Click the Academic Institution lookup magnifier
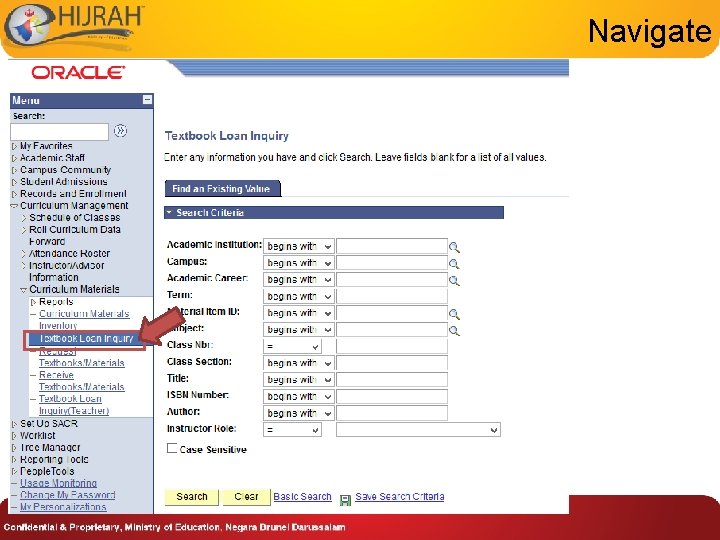Screen dimensions: 720x540 click(x=454, y=247)
